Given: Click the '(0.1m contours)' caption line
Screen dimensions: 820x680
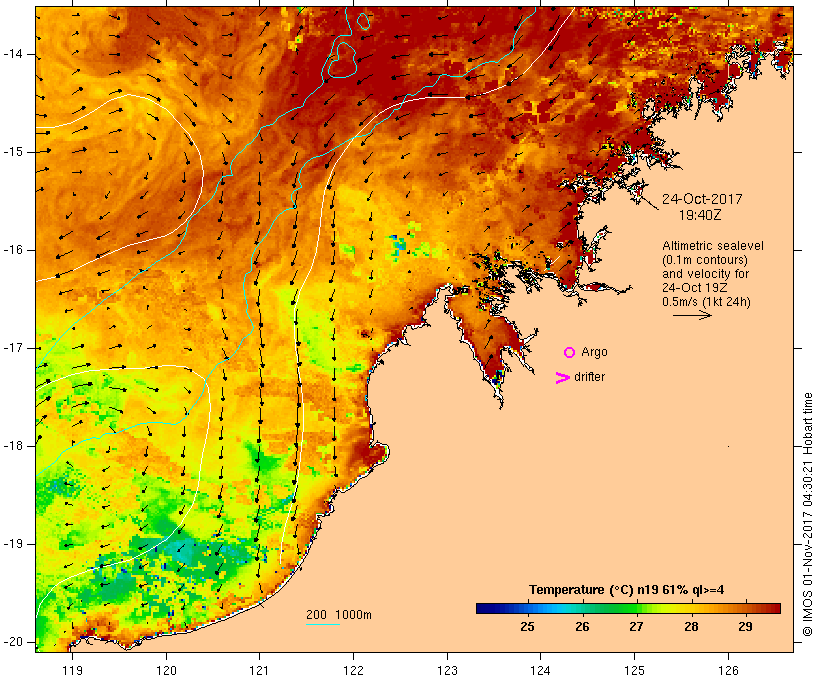Looking at the screenshot, I should pos(705,260).
